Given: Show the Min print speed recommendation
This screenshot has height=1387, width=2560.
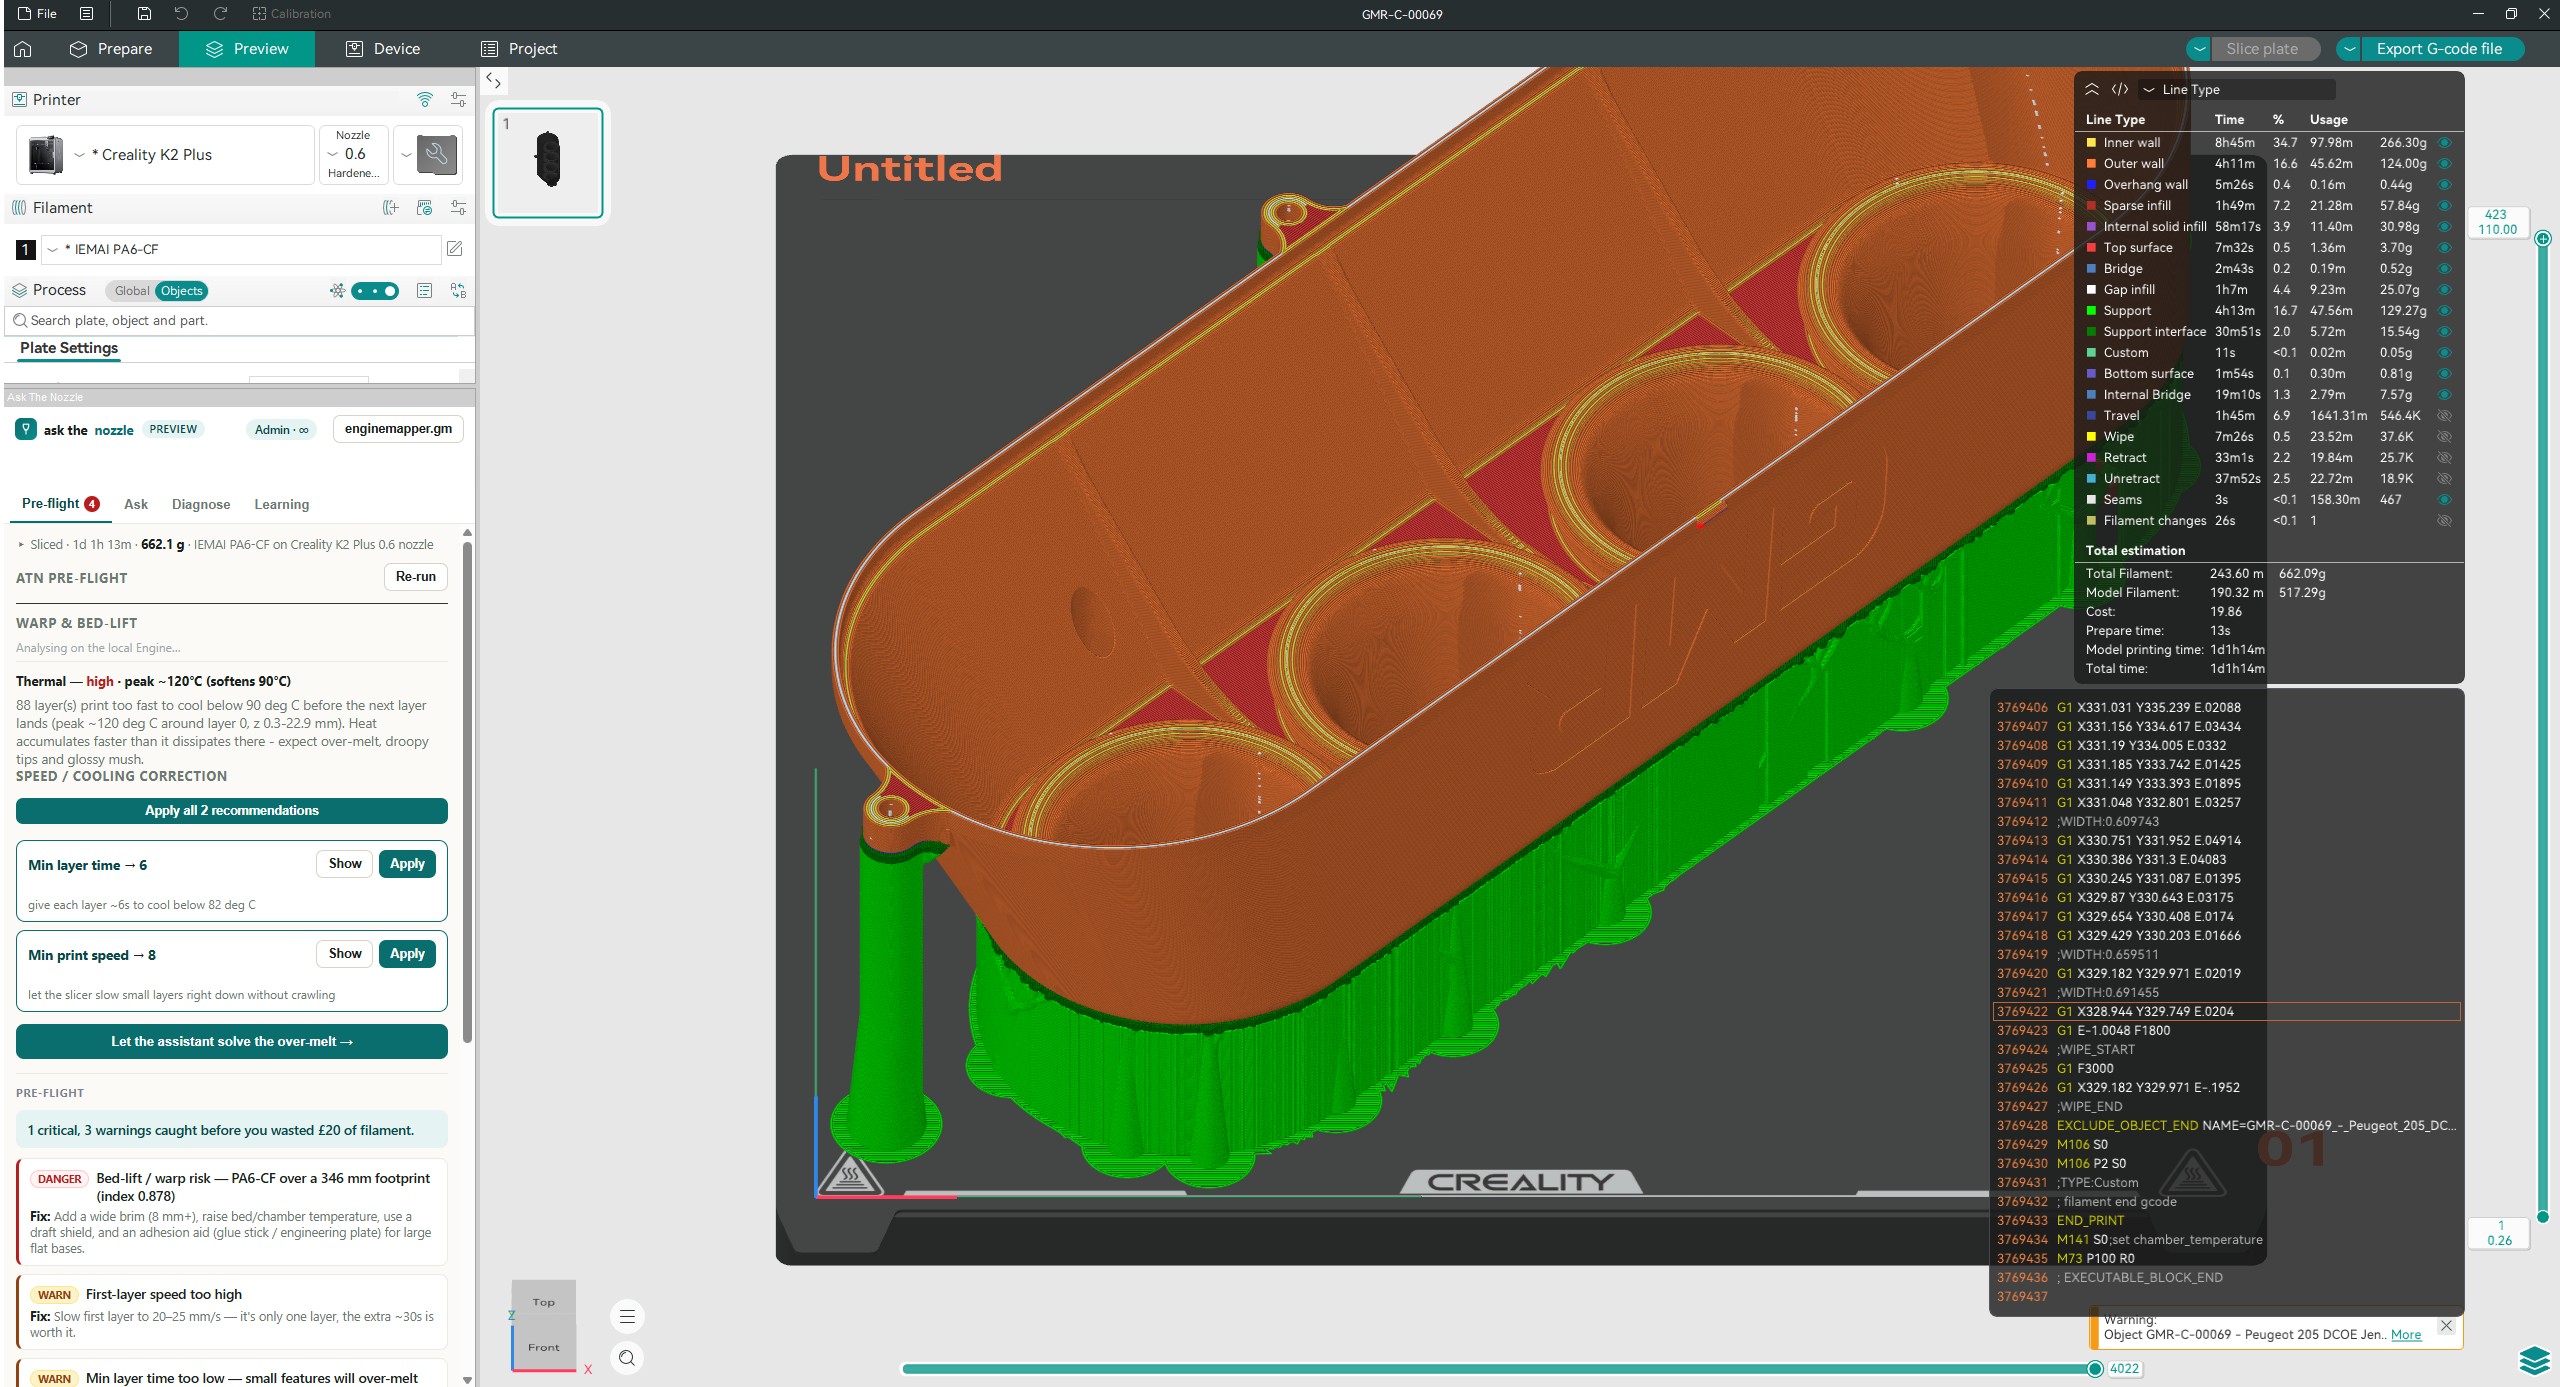Looking at the screenshot, I should click(345, 954).
